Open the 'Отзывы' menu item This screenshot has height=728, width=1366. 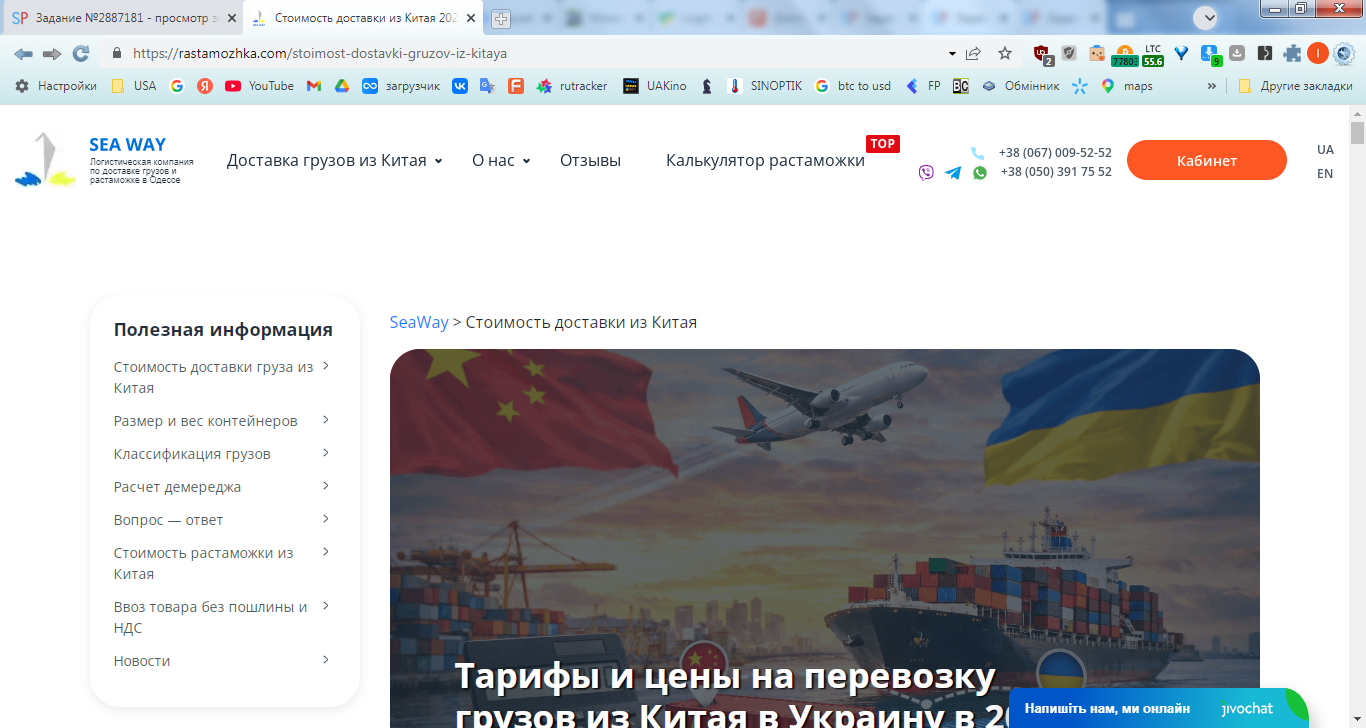click(x=590, y=160)
